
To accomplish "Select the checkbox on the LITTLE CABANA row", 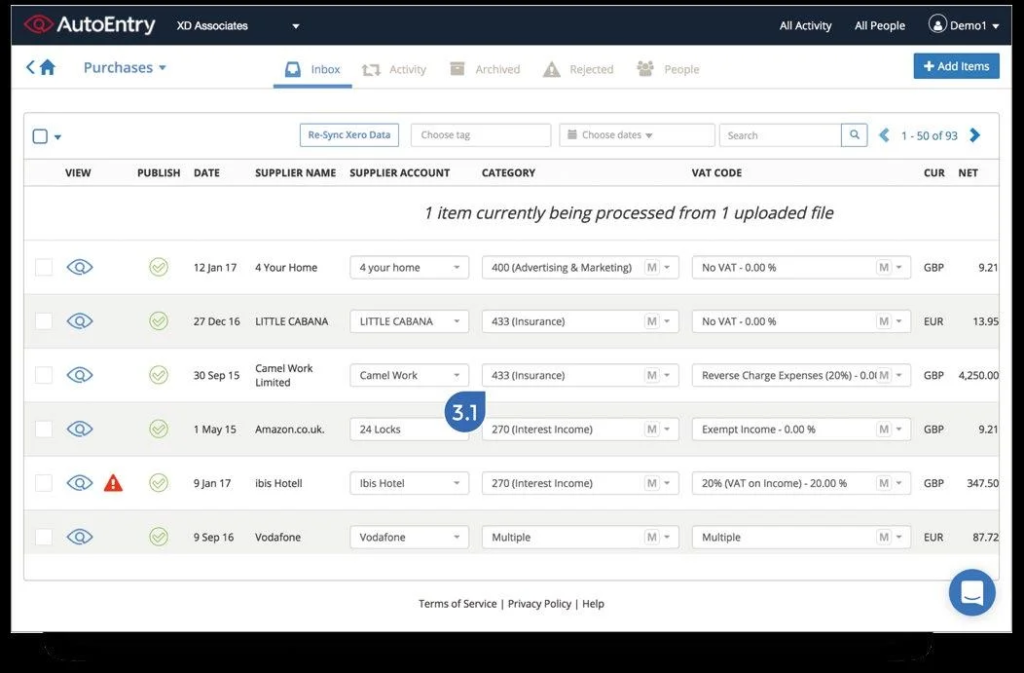I will pyautogui.click(x=43, y=320).
